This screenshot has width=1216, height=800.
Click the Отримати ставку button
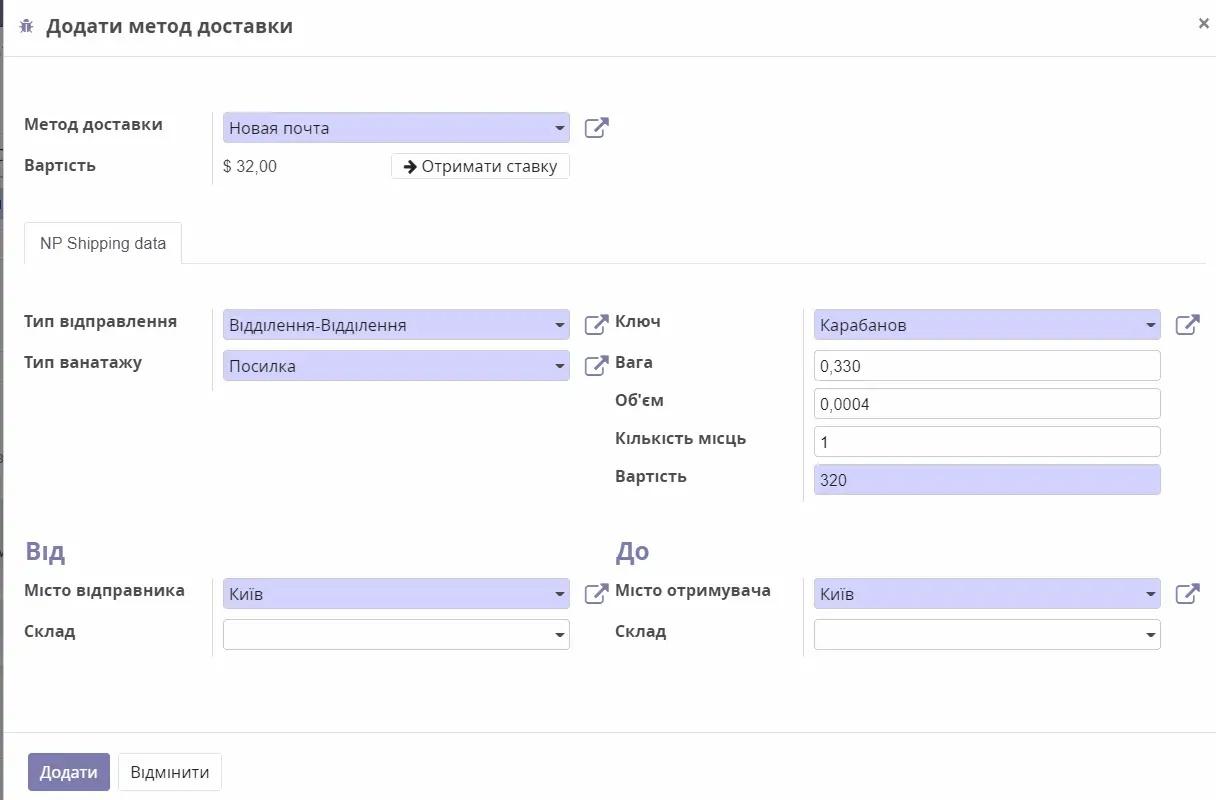480,166
